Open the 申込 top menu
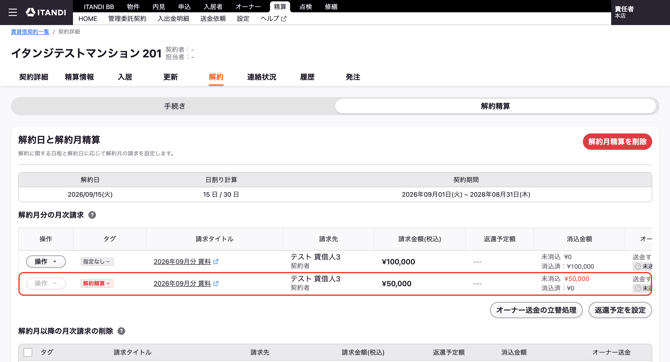670x362 pixels. coord(184,6)
